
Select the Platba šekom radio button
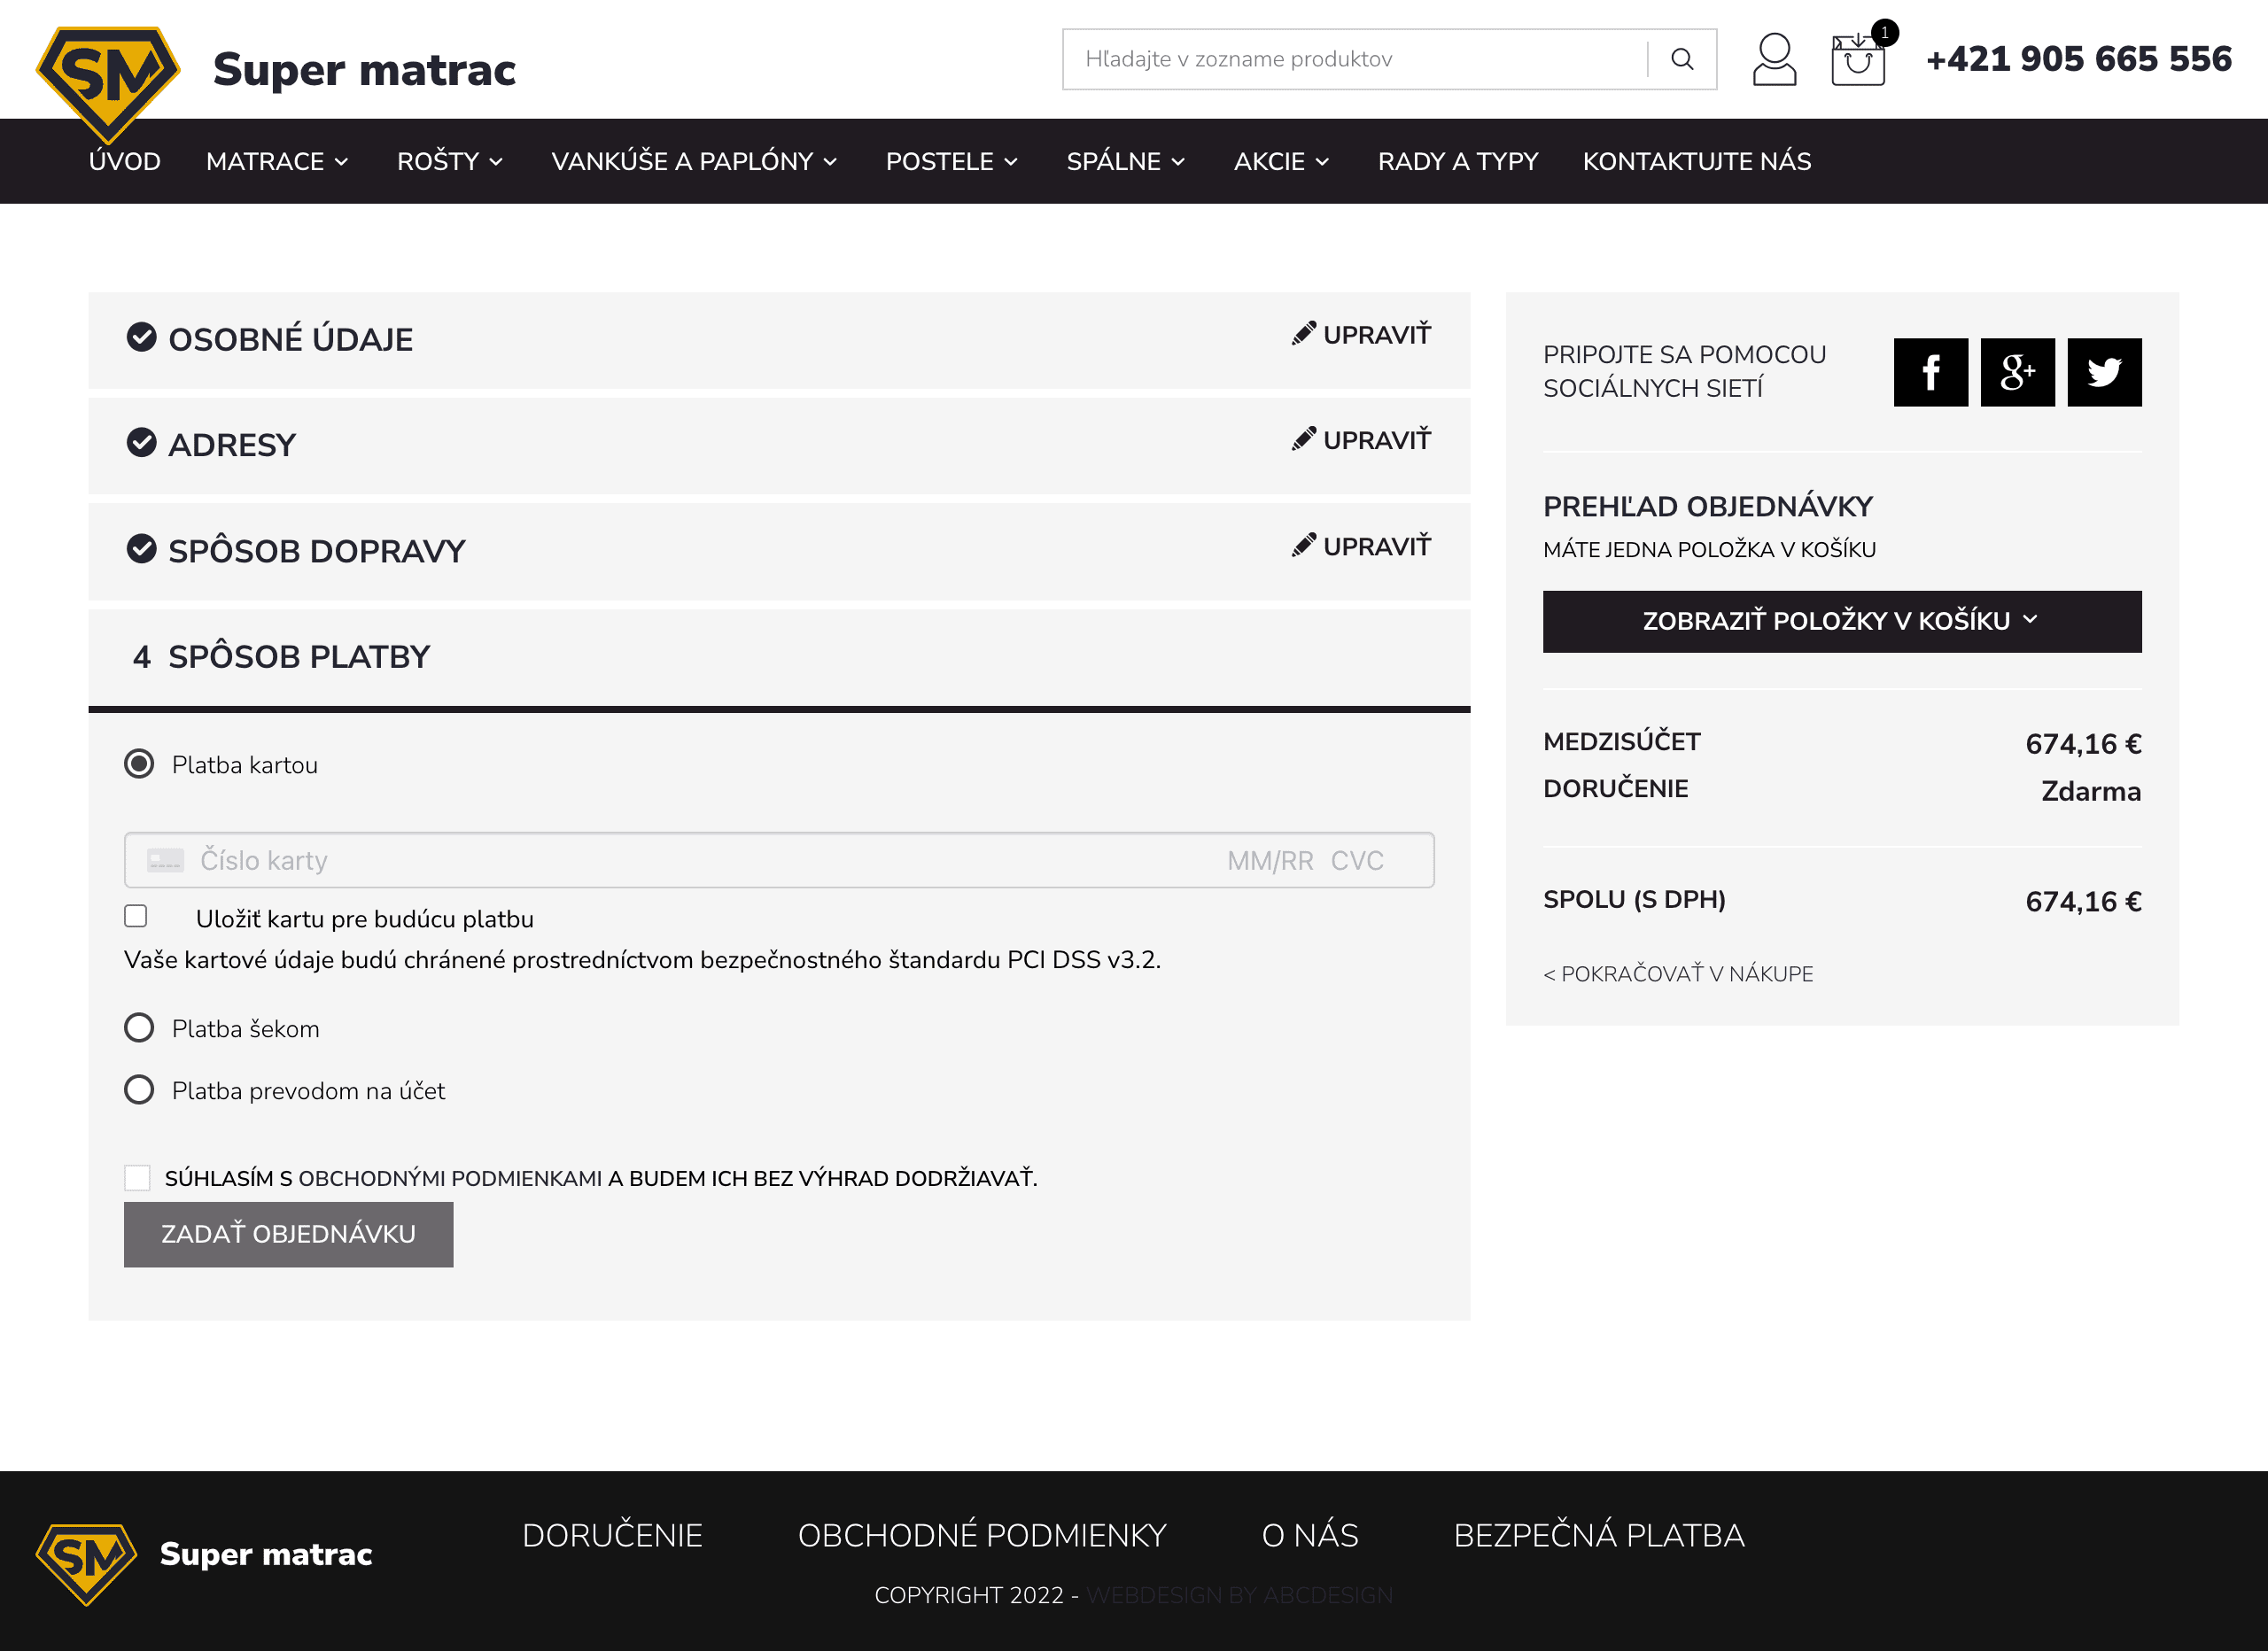[139, 1028]
